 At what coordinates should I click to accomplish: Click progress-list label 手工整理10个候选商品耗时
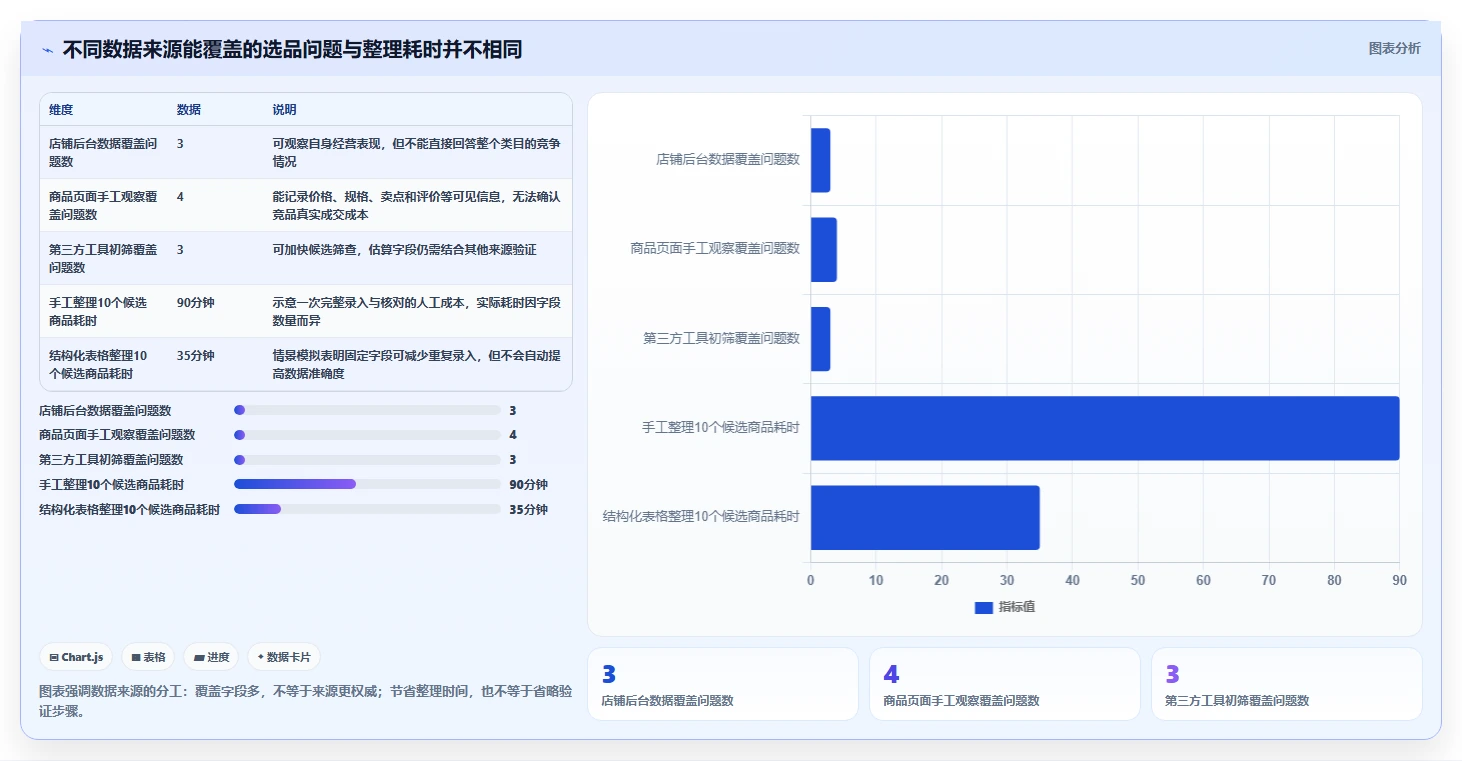tap(111, 485)
